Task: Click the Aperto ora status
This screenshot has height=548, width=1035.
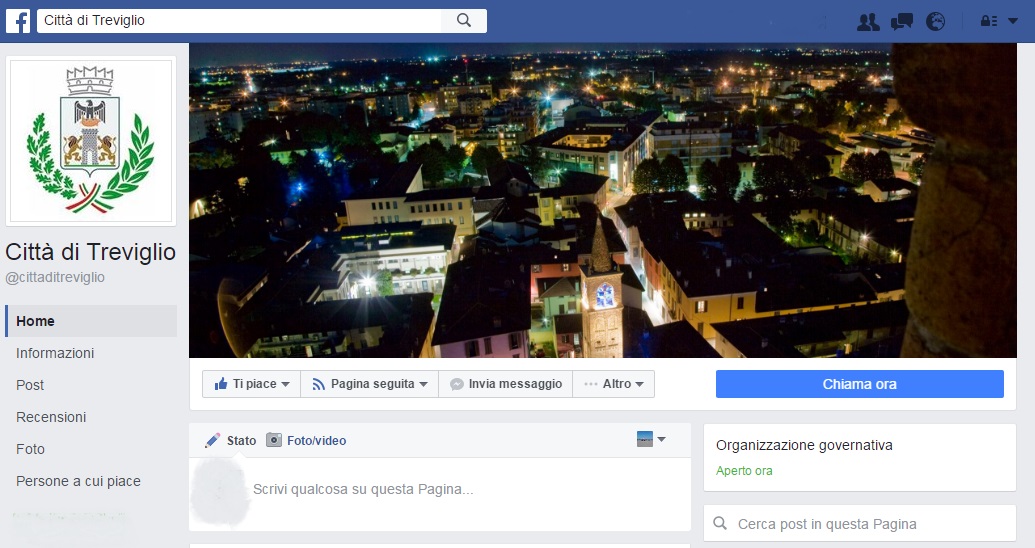Action: pos(744,471)
